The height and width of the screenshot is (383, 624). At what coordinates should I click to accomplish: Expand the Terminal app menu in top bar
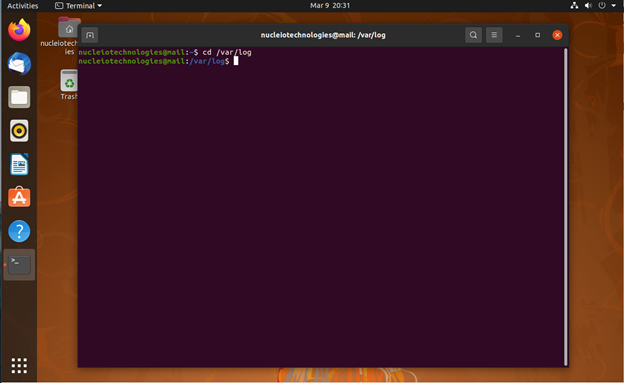78,6
